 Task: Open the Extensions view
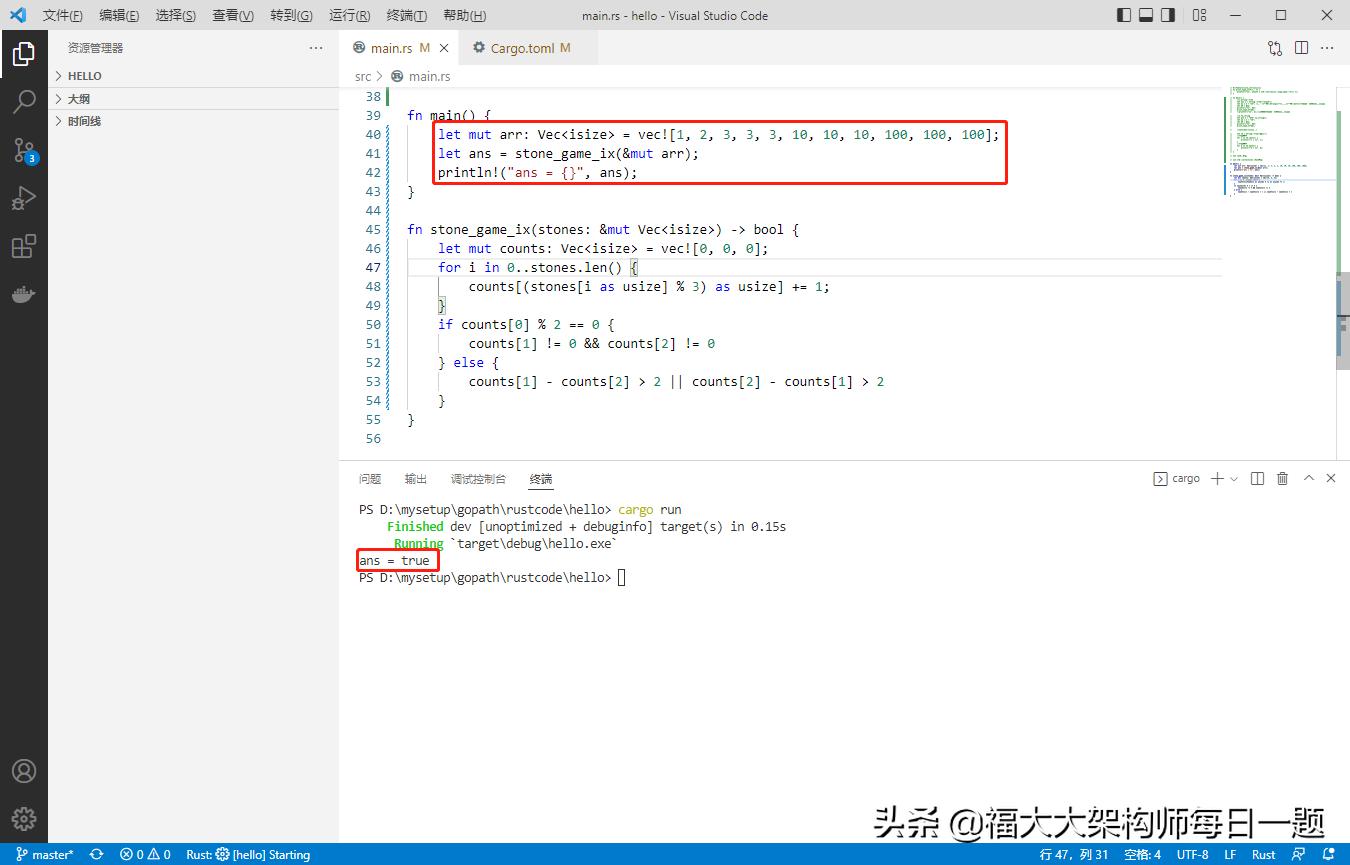click(x=25, y=246)
